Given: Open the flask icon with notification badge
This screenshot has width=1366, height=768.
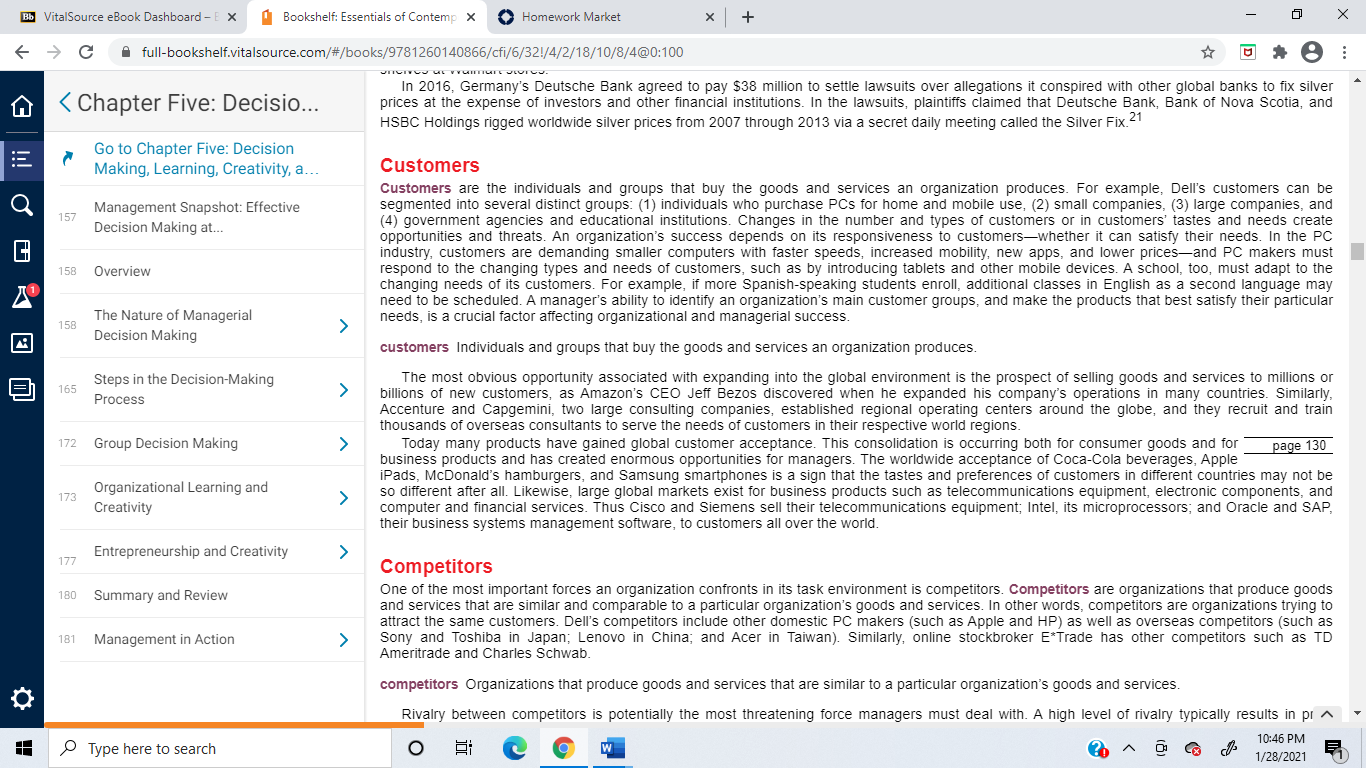Looking at the screenshot, I should click(22, 296).
